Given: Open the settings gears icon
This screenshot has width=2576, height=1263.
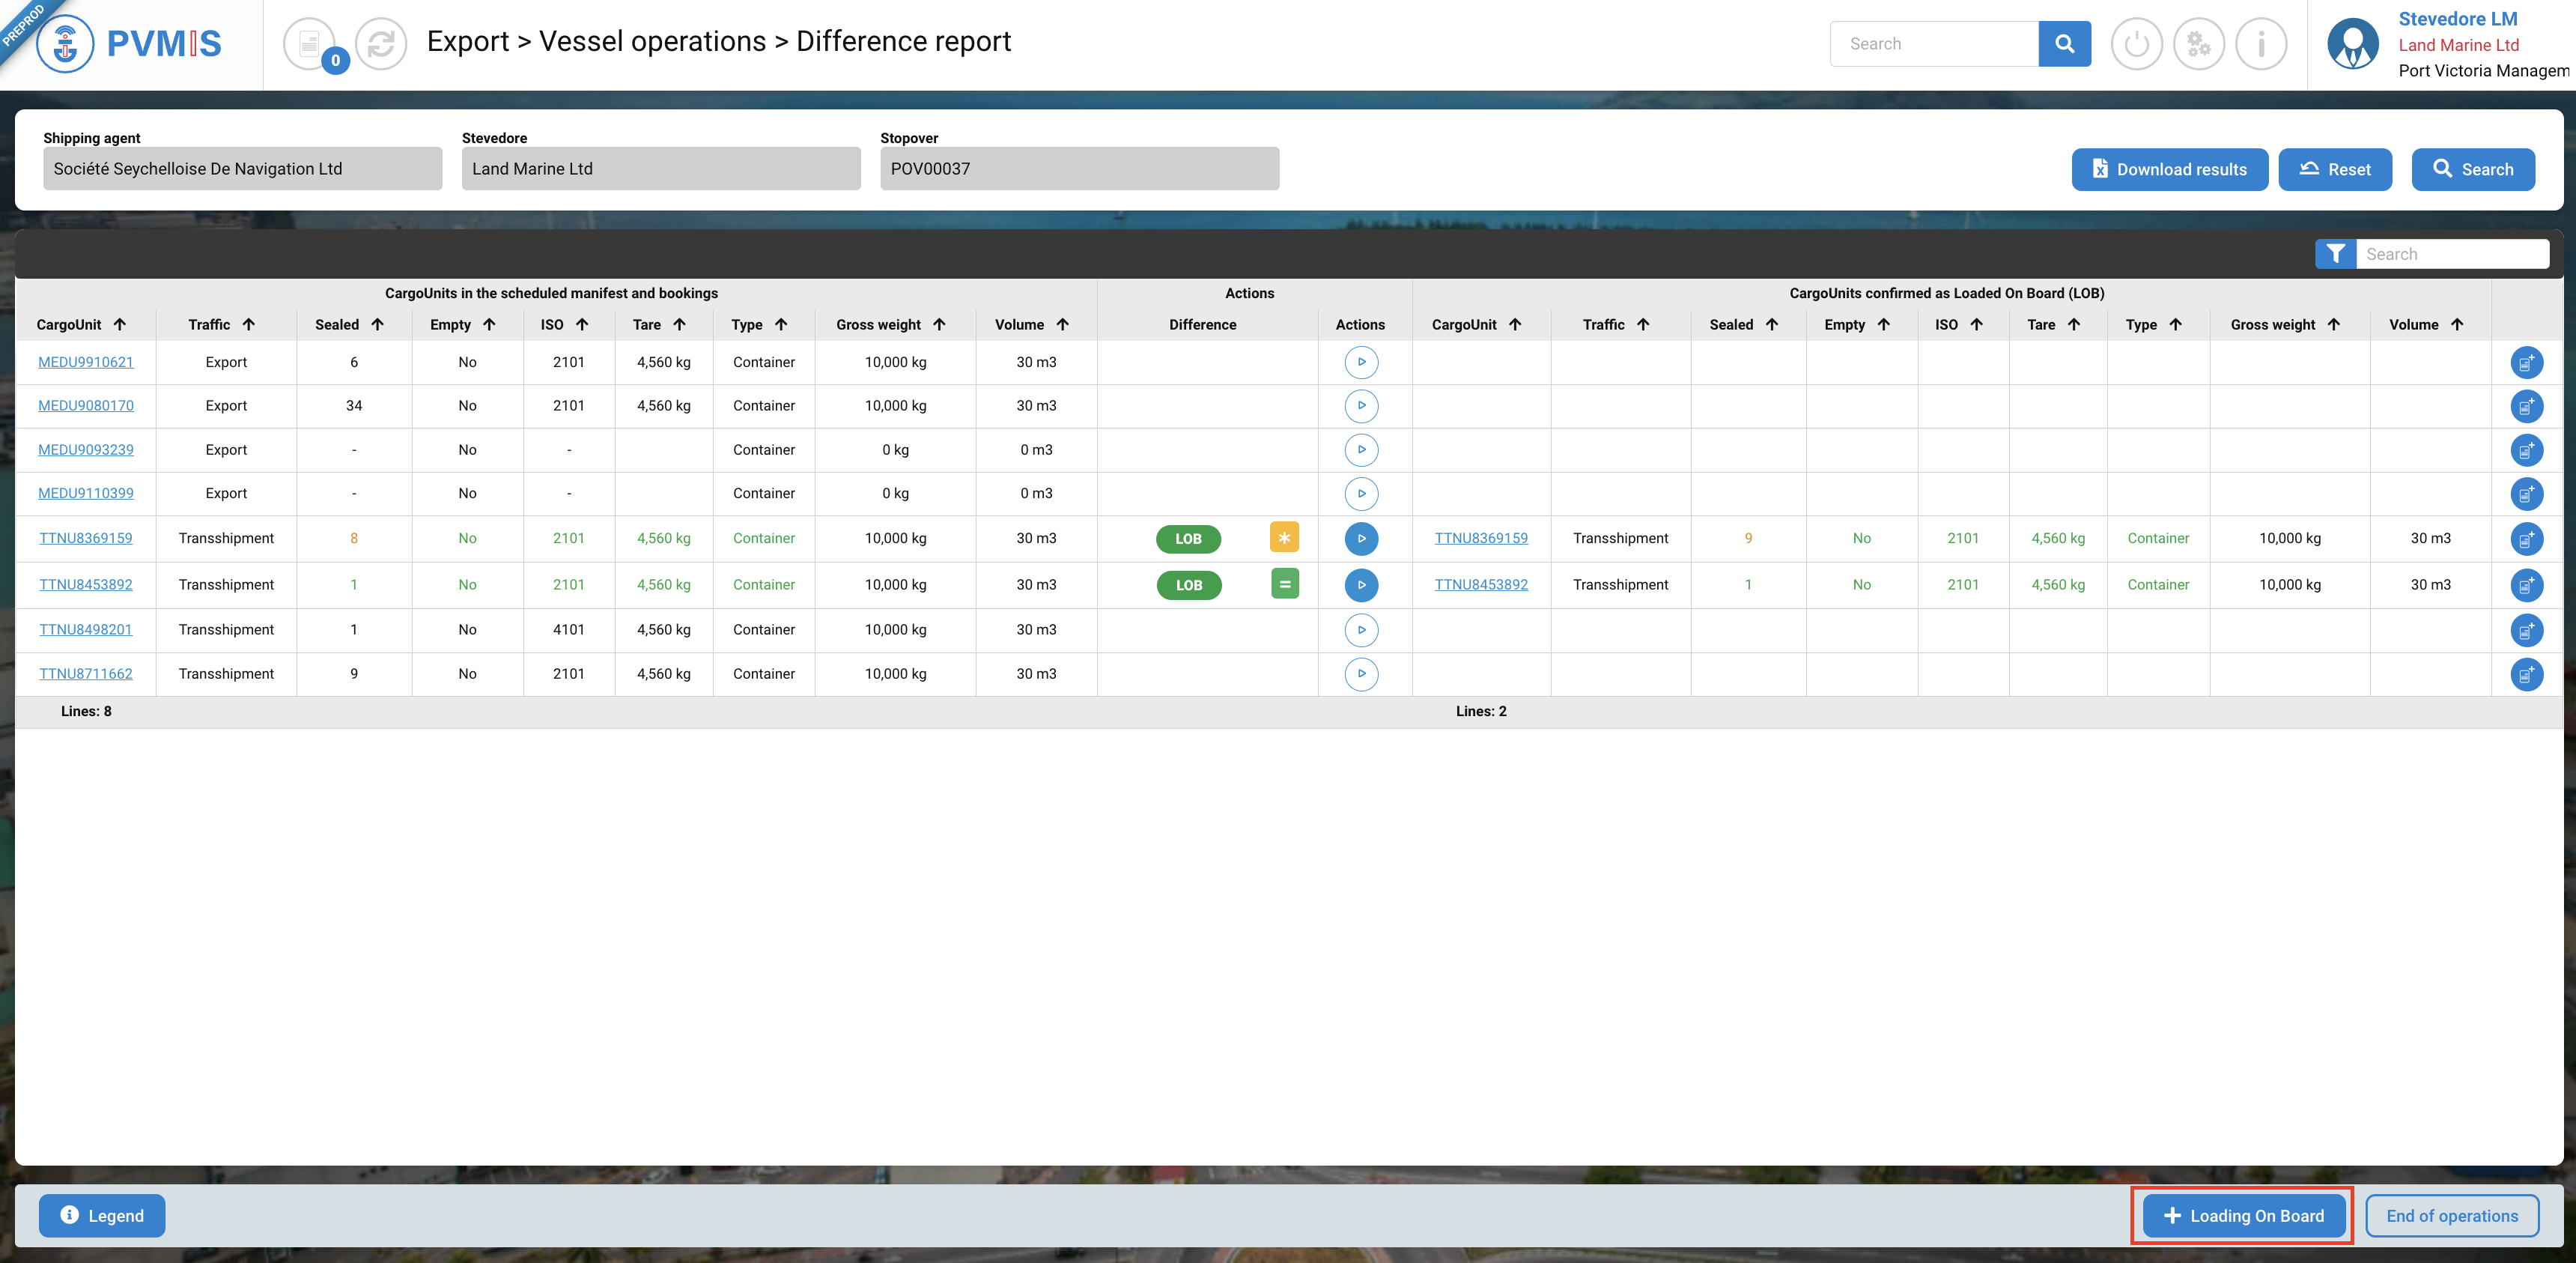Looking at the screenshot, I should pos(2198,44).
